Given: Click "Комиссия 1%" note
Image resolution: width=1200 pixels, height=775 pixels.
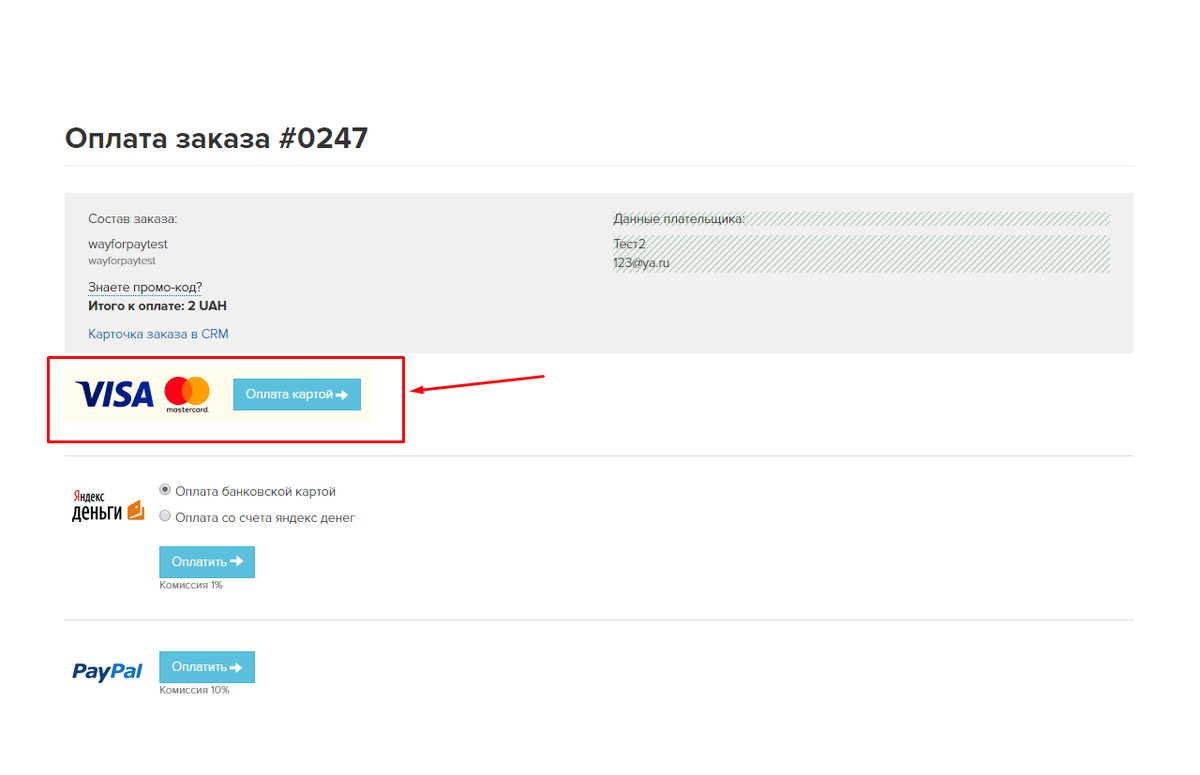Looking at the screenshot, I should (191, 585).
